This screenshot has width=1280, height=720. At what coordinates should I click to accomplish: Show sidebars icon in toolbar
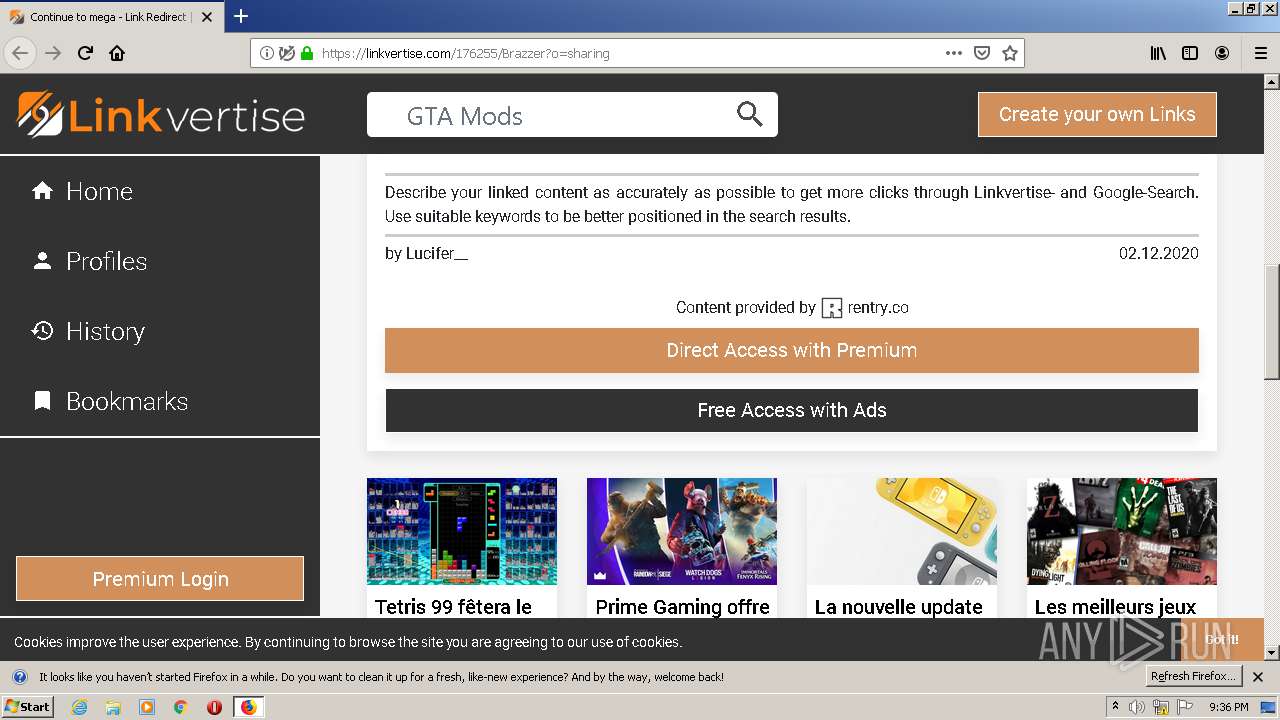[x=1190, y=53]
